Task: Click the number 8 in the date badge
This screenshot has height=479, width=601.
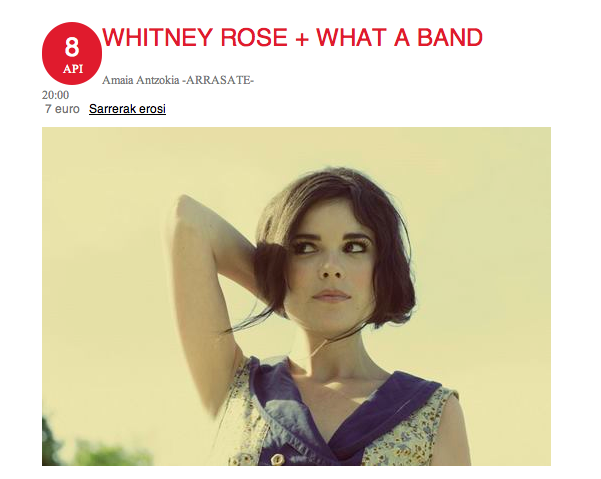Action: point(72,47)
